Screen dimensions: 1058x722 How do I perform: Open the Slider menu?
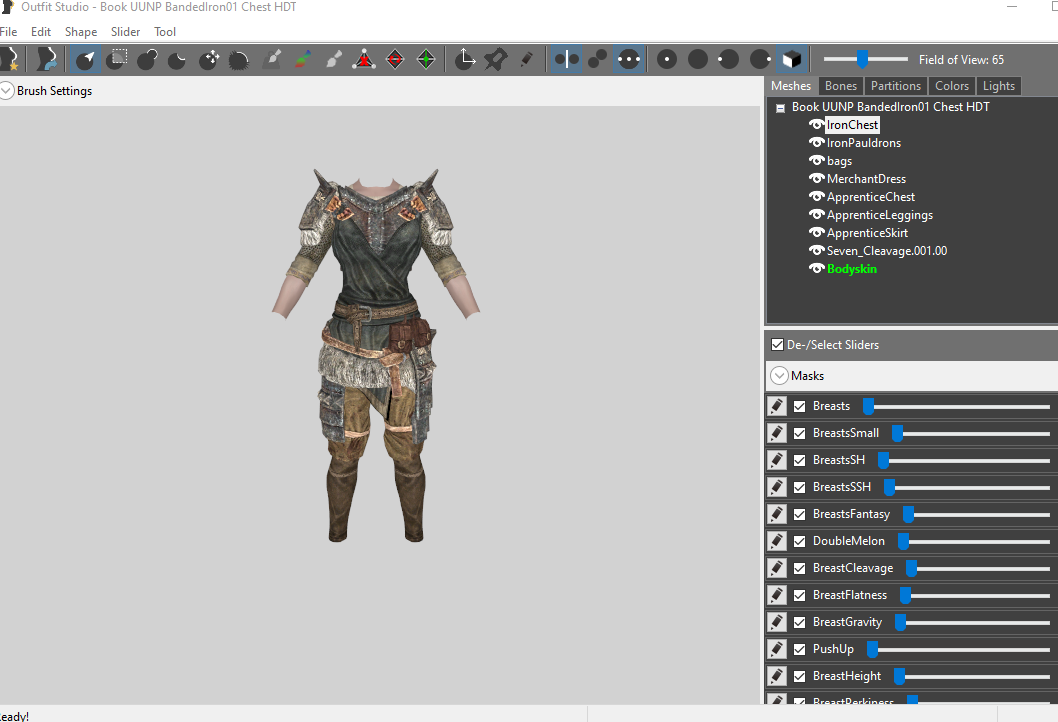point(126,32)
